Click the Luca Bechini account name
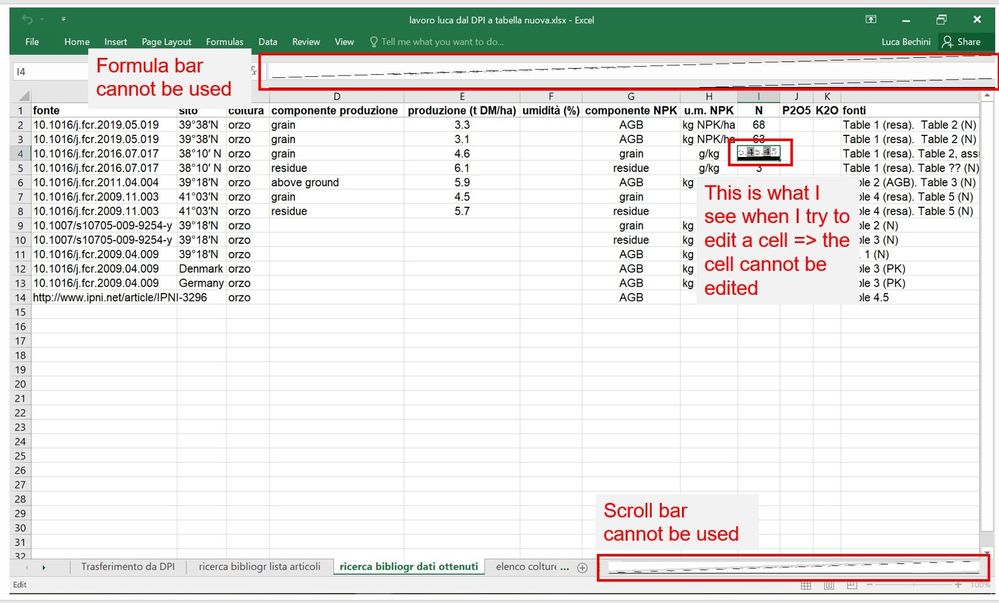This screenshot has height=603, width=999. (906, 42)
